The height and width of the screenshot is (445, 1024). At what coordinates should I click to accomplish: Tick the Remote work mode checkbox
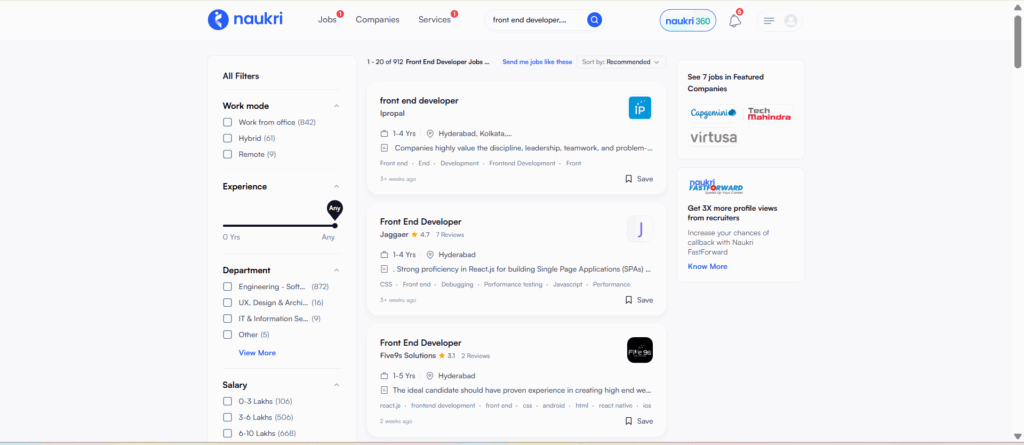[228, 154]
